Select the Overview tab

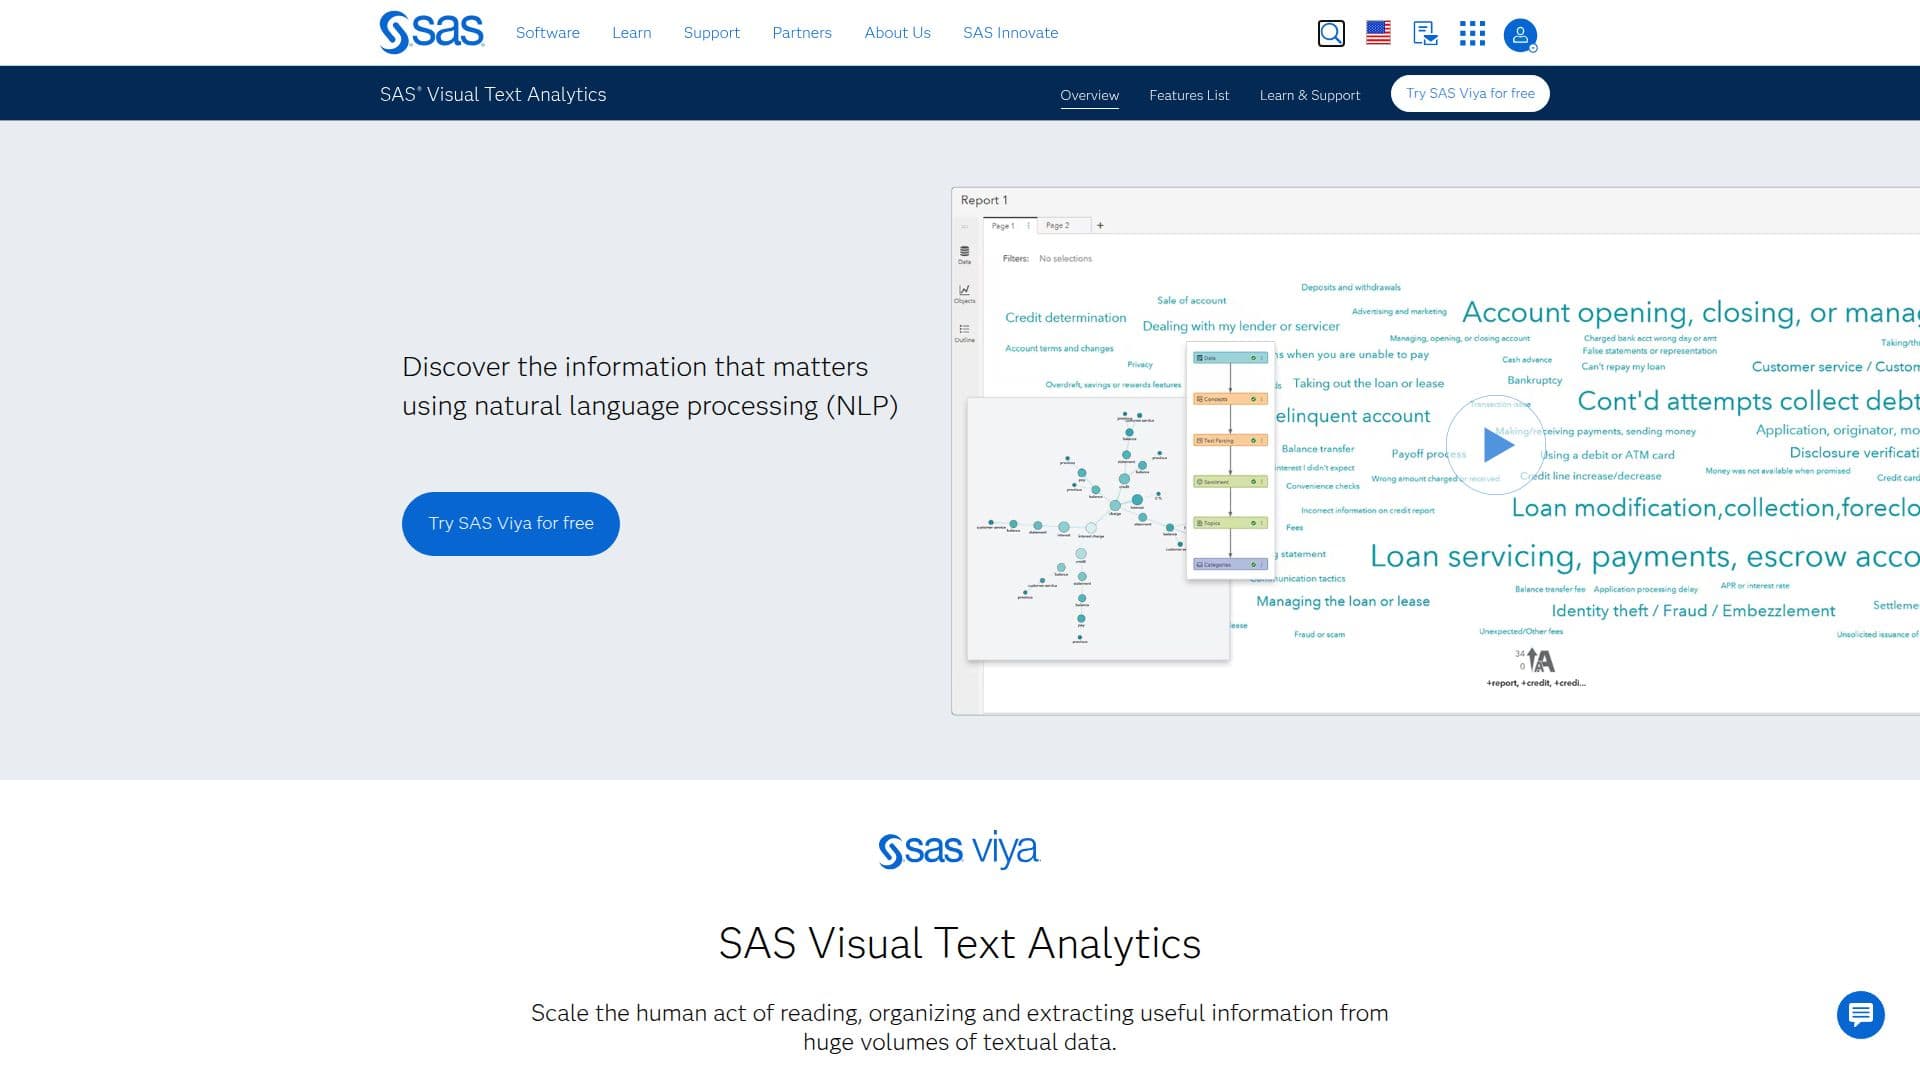pyautogui.click(x=1089, y=95)
